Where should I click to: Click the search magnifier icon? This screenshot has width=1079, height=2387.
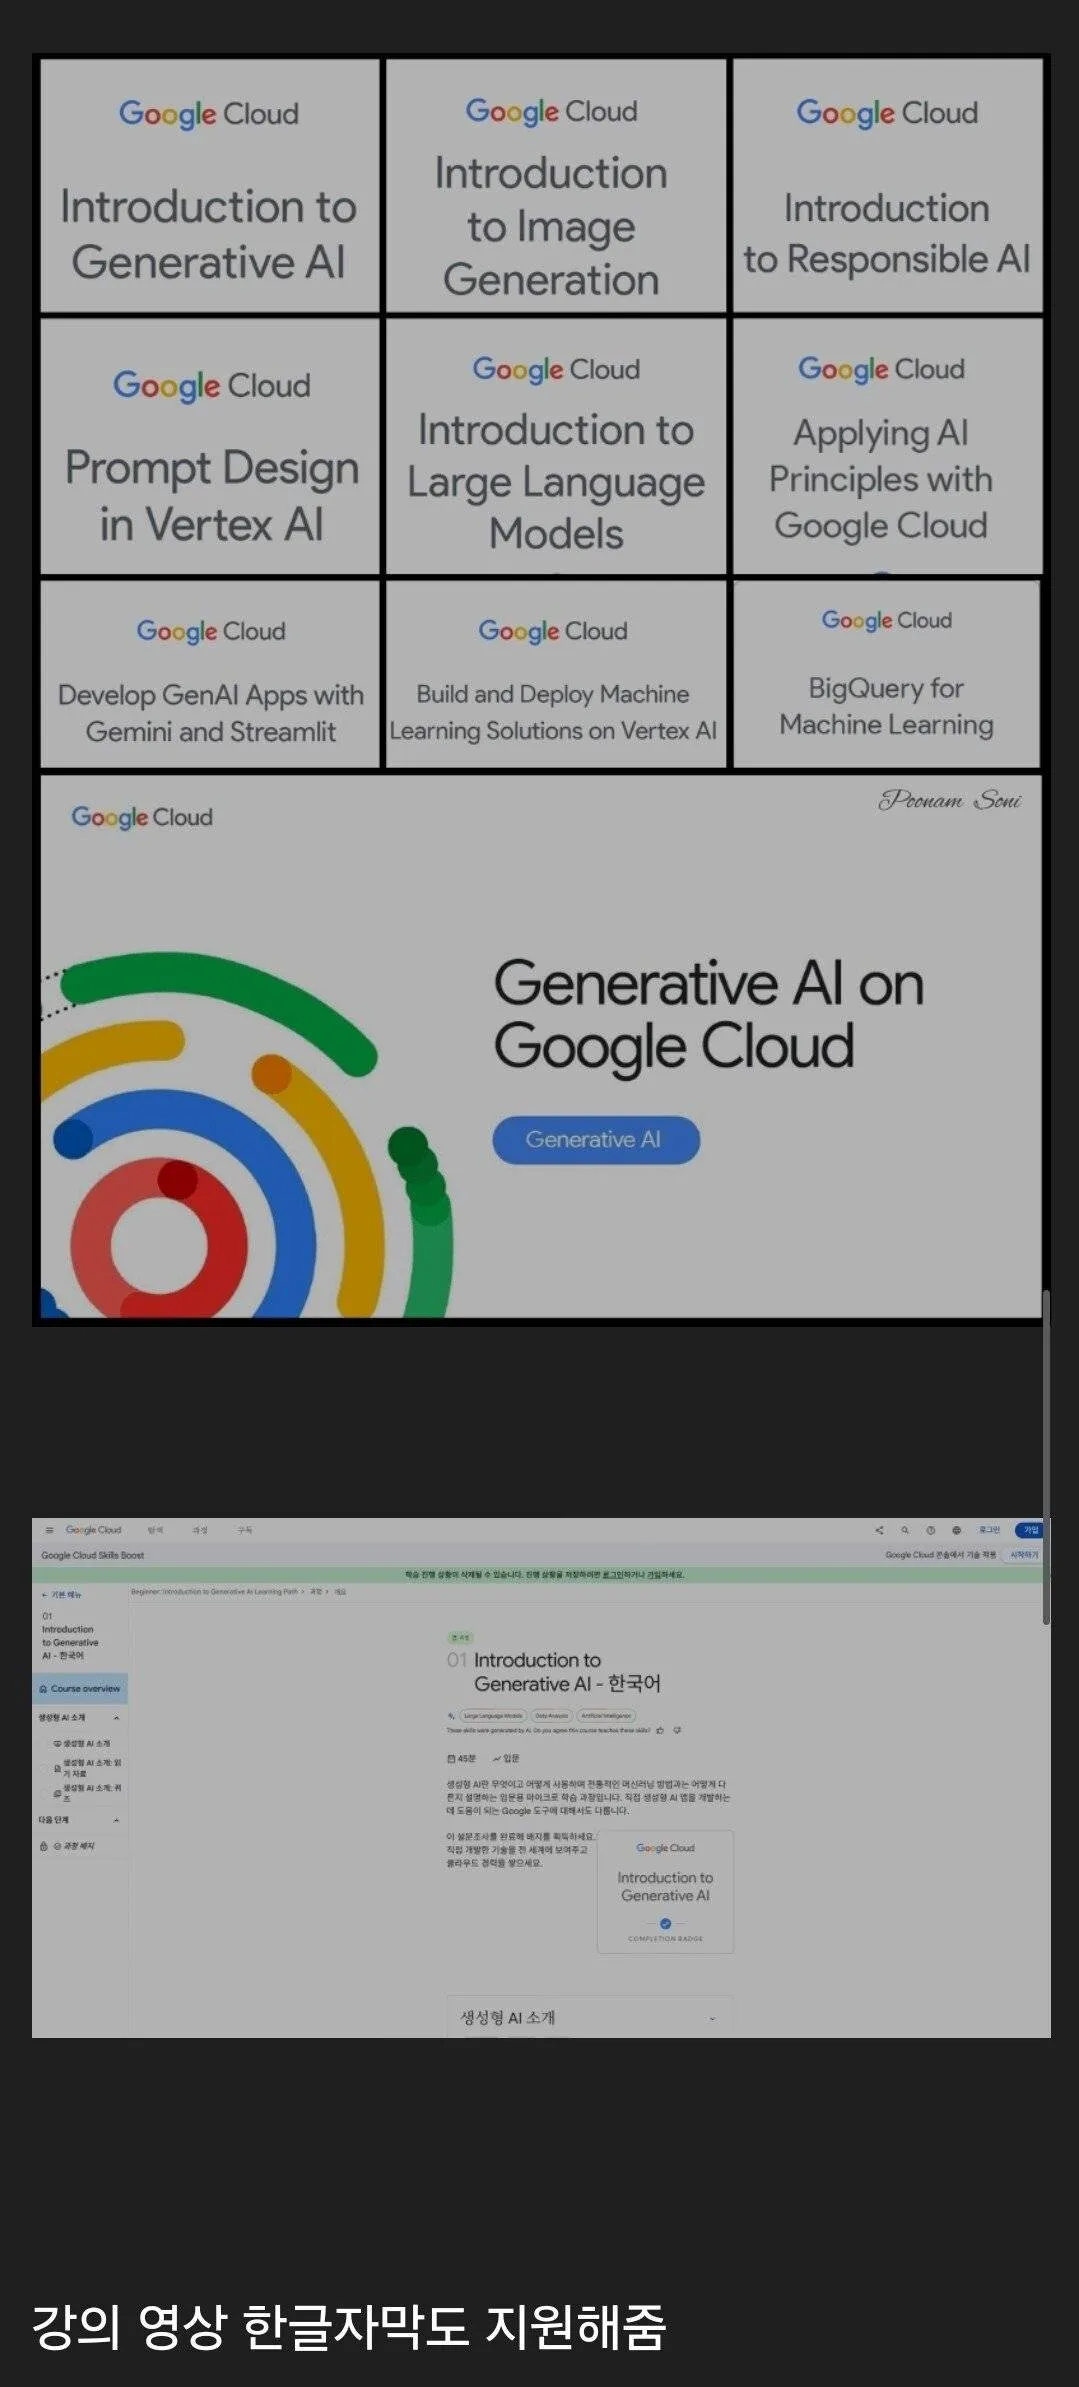pyautogui.click(x=905, y=1530)
